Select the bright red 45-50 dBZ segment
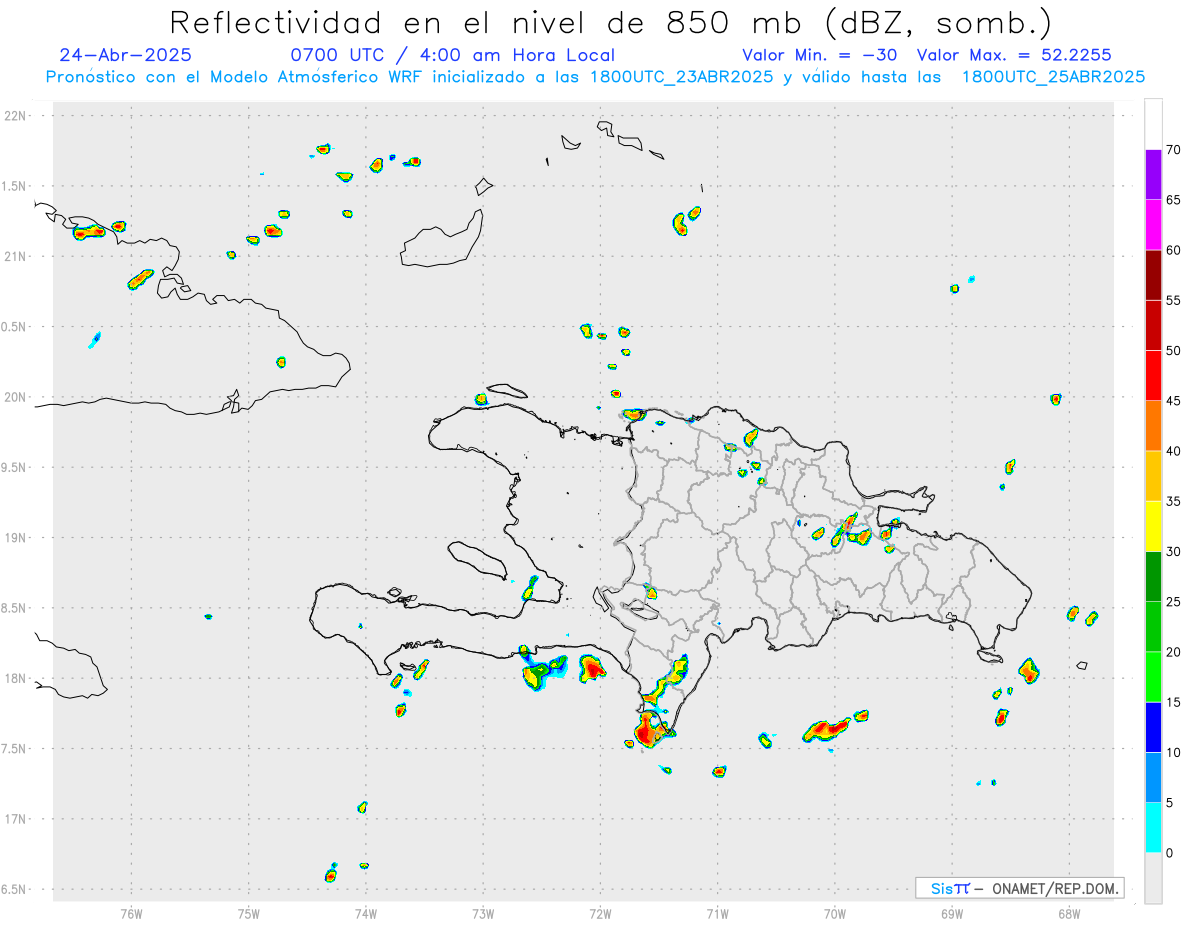 click(1153, 376)
